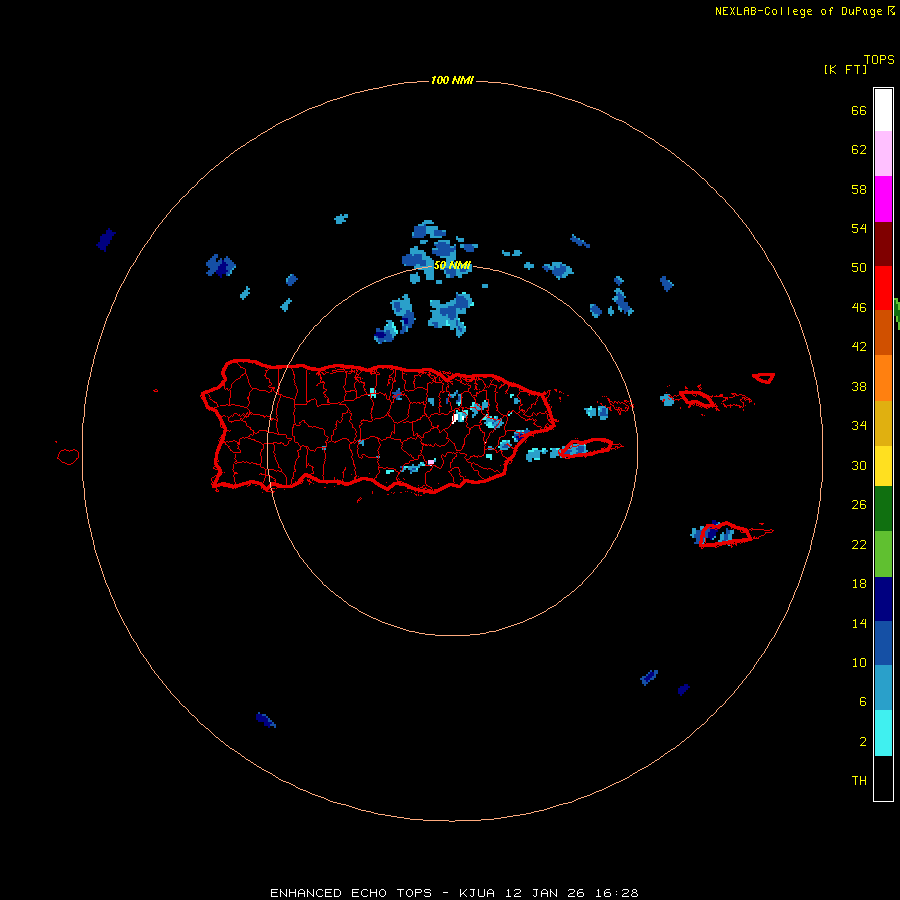Click the 2 legend value
The height and width of the screenshot is (900, 900).
[863, 742]
